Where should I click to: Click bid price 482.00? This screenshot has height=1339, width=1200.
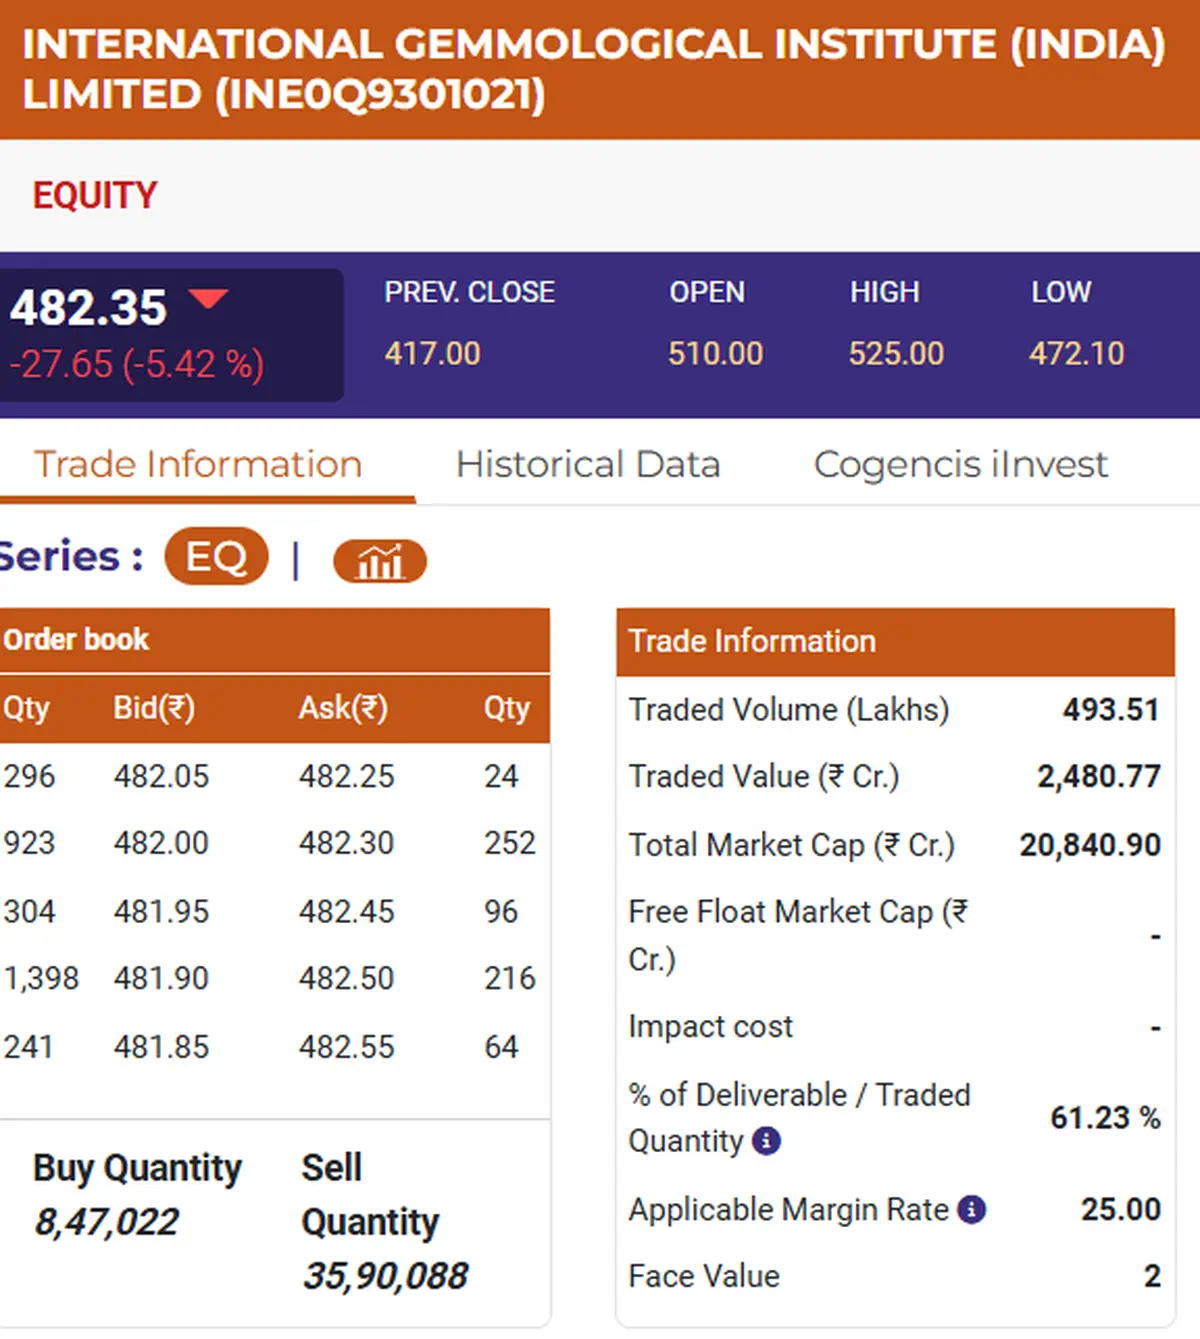point(162,844)
